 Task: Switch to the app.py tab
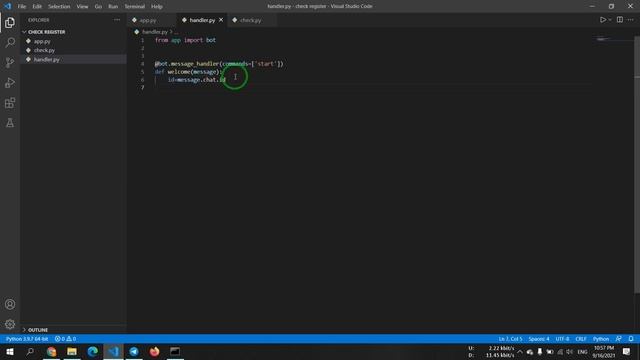(148, 20)
